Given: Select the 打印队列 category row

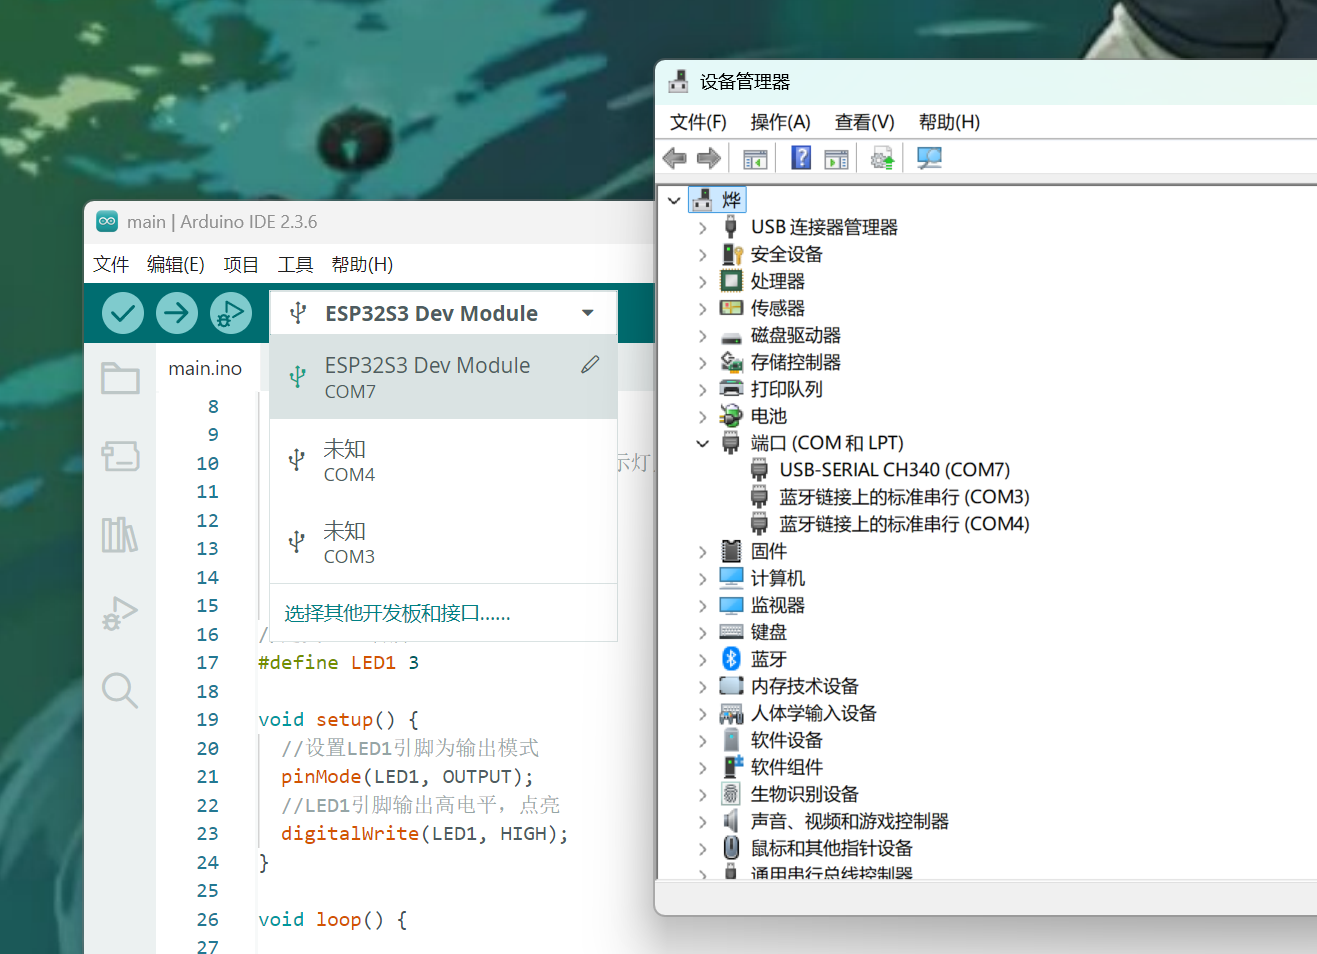Looking at the screenshot, I should click(x=786, y=389).
